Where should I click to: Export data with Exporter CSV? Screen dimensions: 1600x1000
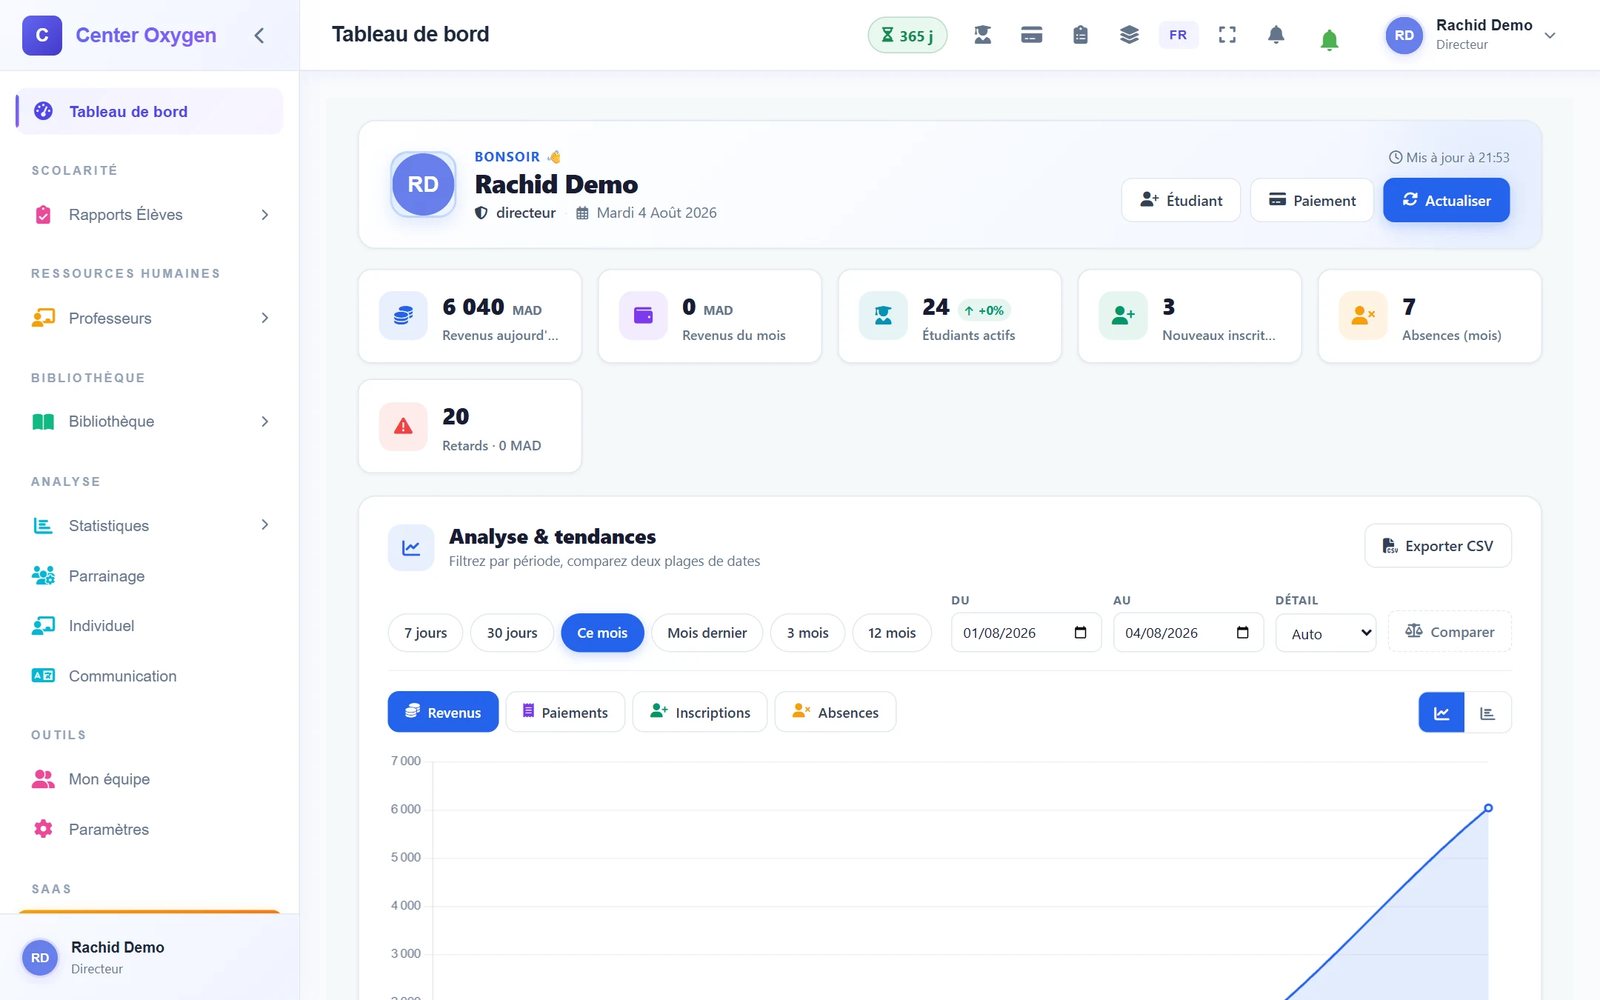1438,546
